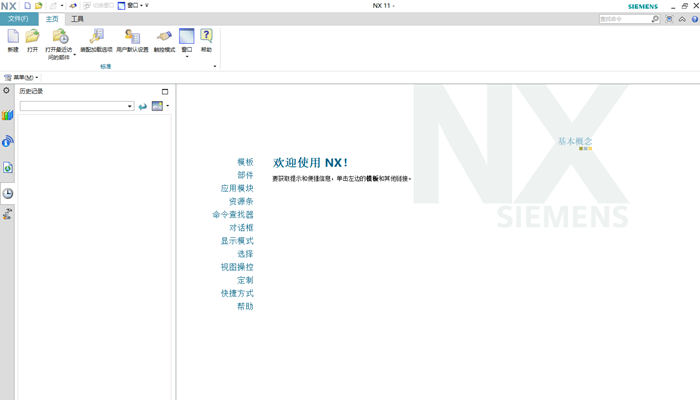Viewport: 700px width, 400px height.
Task: Open the 部件 link
Action: [245, 175]
